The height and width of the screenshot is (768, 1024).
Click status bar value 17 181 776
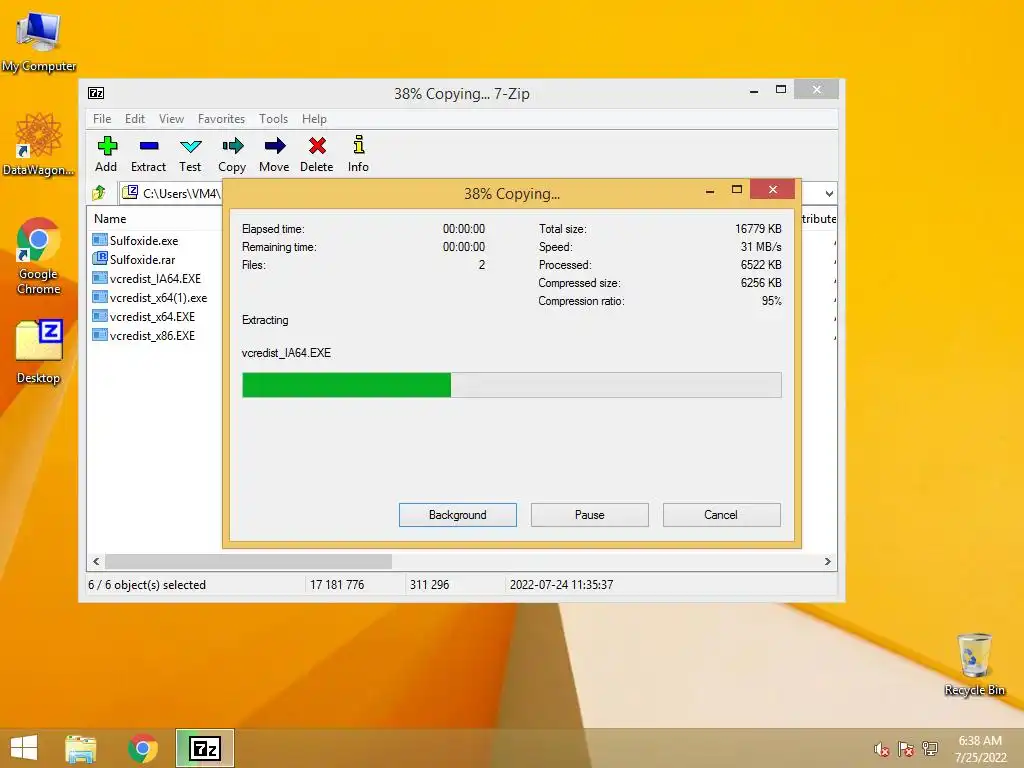click(x=337, y=584)
